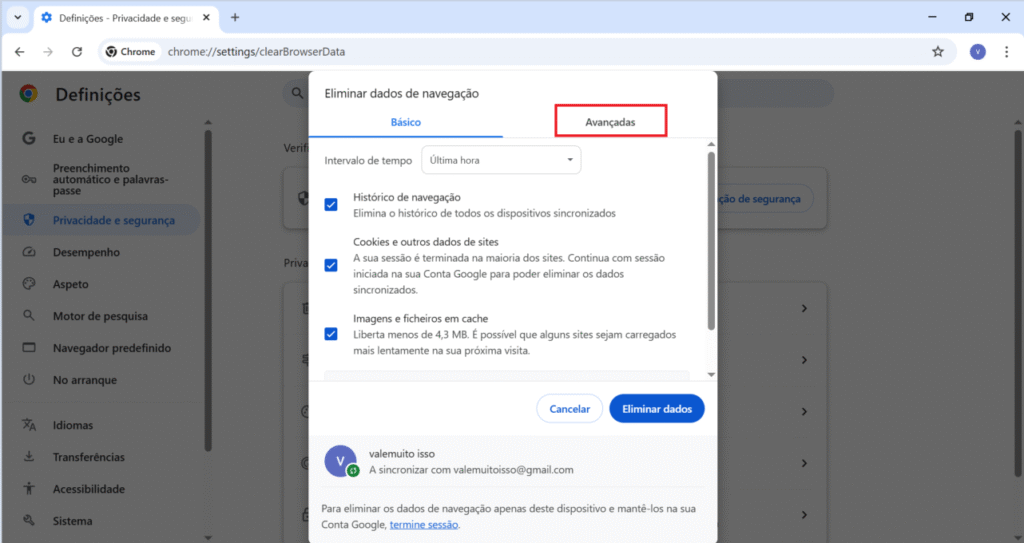The image size is (1024, 543).
Task: Click the address bar URL
Action: coord(256,52)
